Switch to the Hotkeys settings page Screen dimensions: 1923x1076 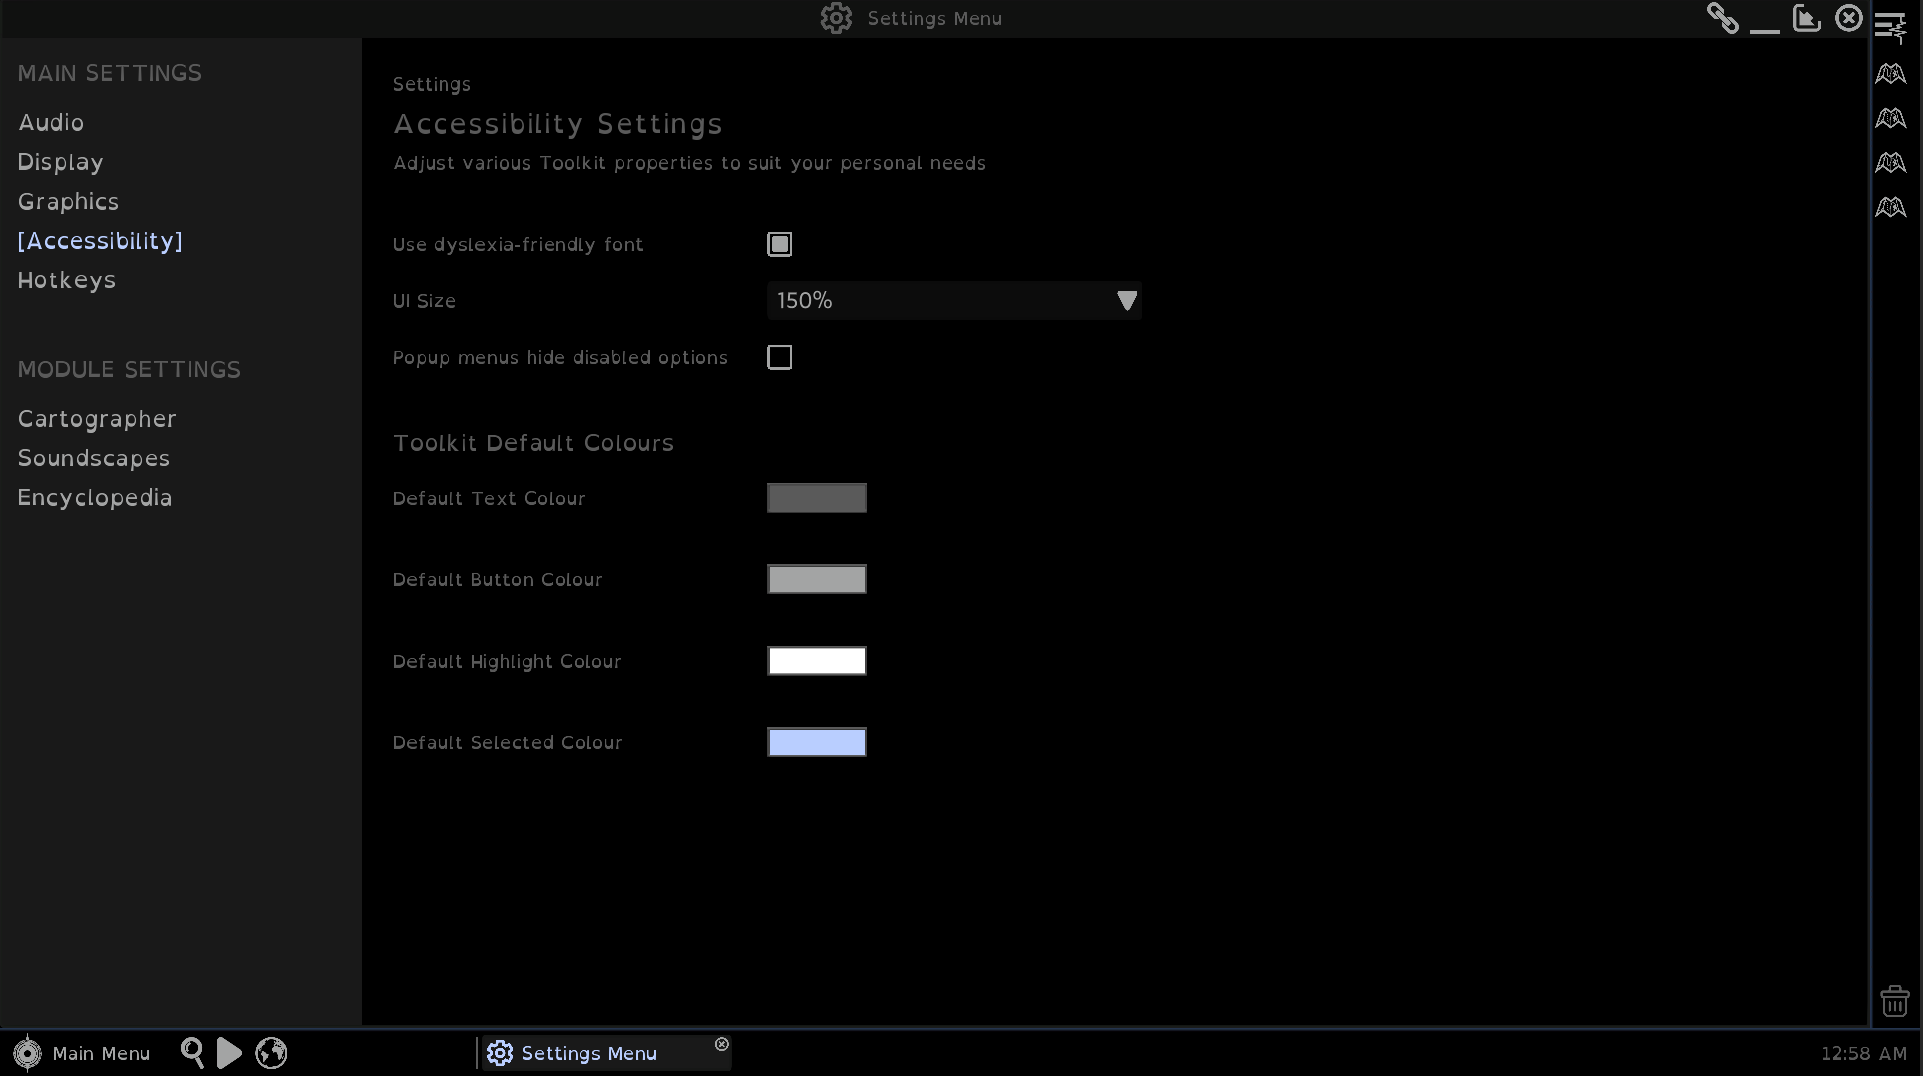click(x=67, y=280)
